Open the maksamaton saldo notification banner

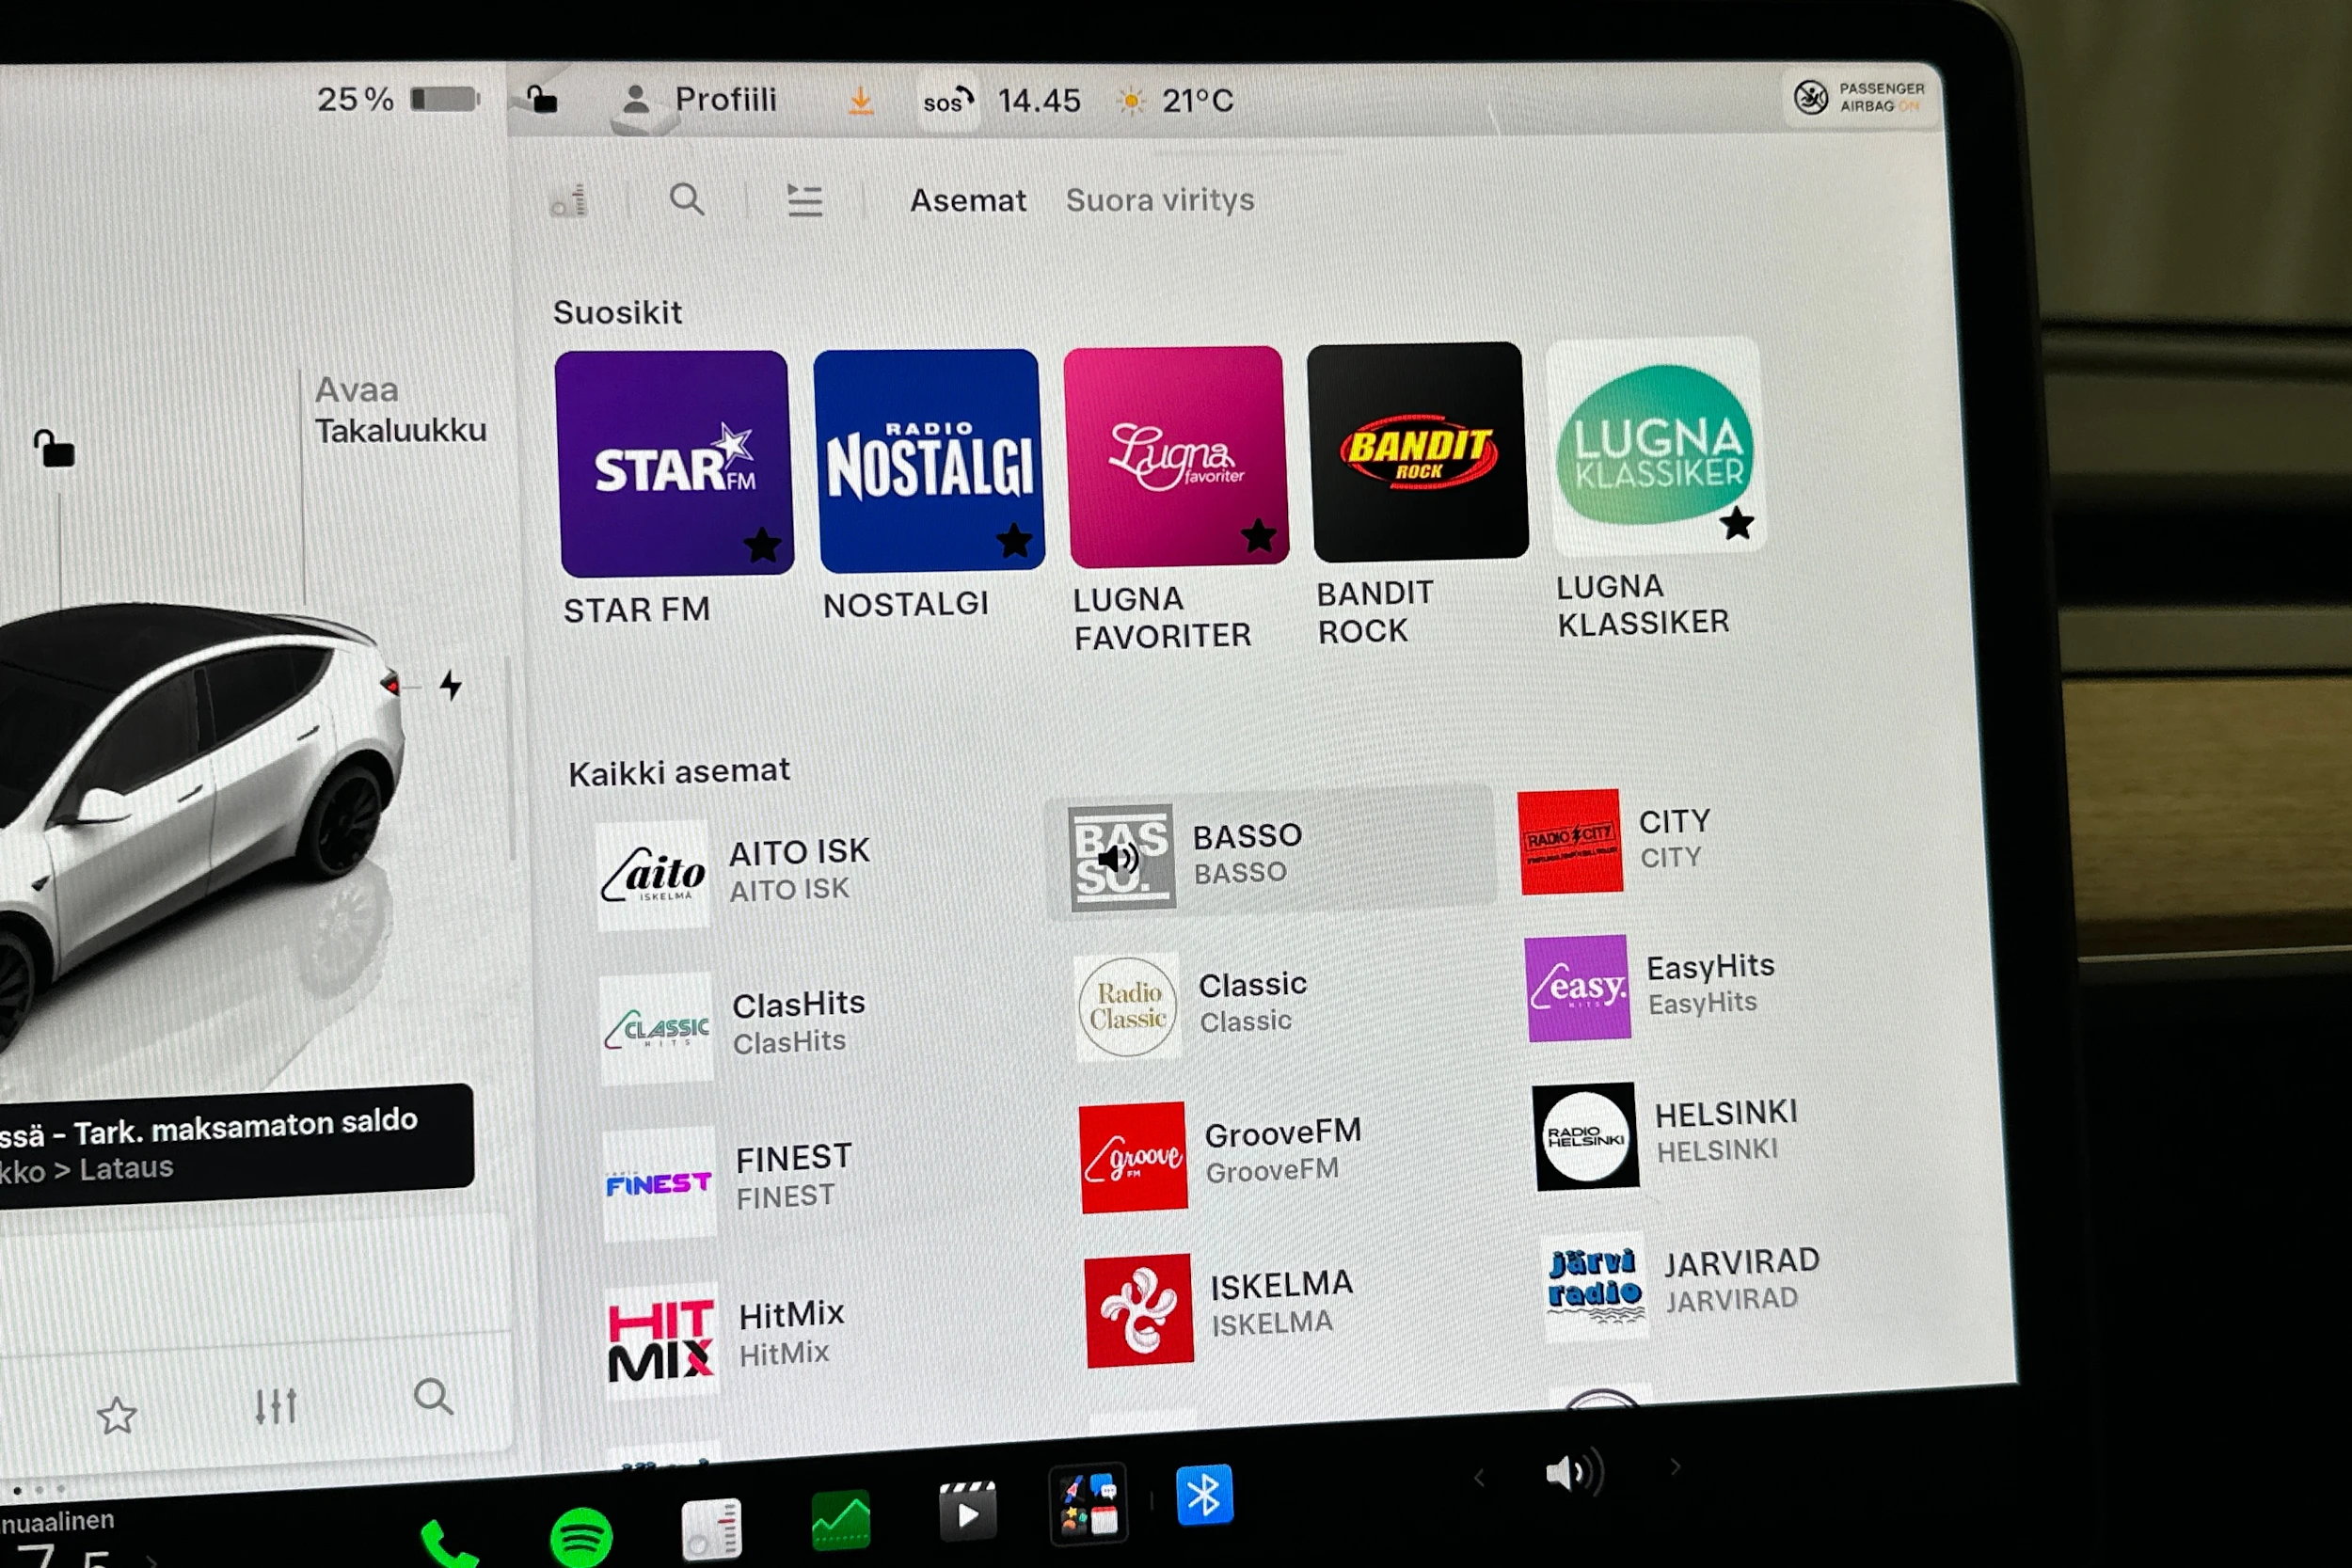click(235, 1146)
